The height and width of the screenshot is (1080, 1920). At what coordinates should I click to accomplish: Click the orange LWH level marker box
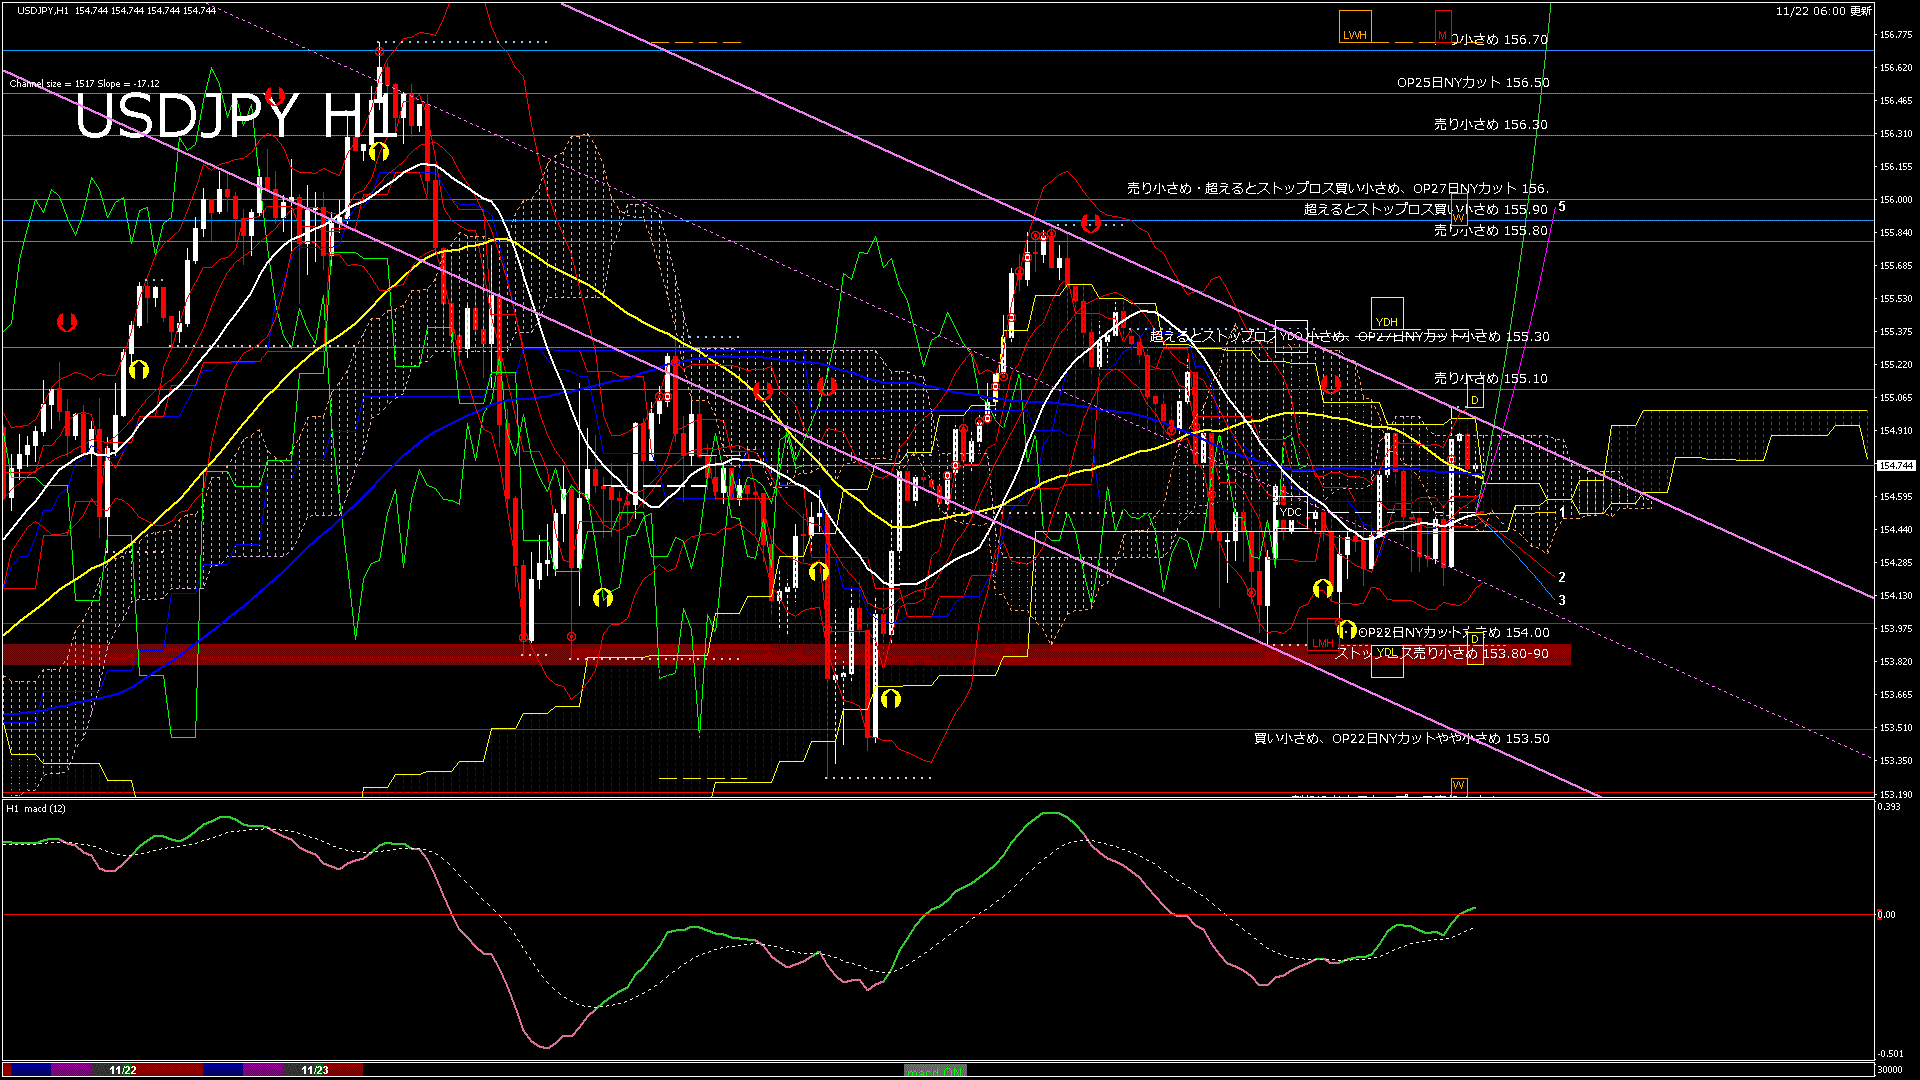pos(1355,27)
